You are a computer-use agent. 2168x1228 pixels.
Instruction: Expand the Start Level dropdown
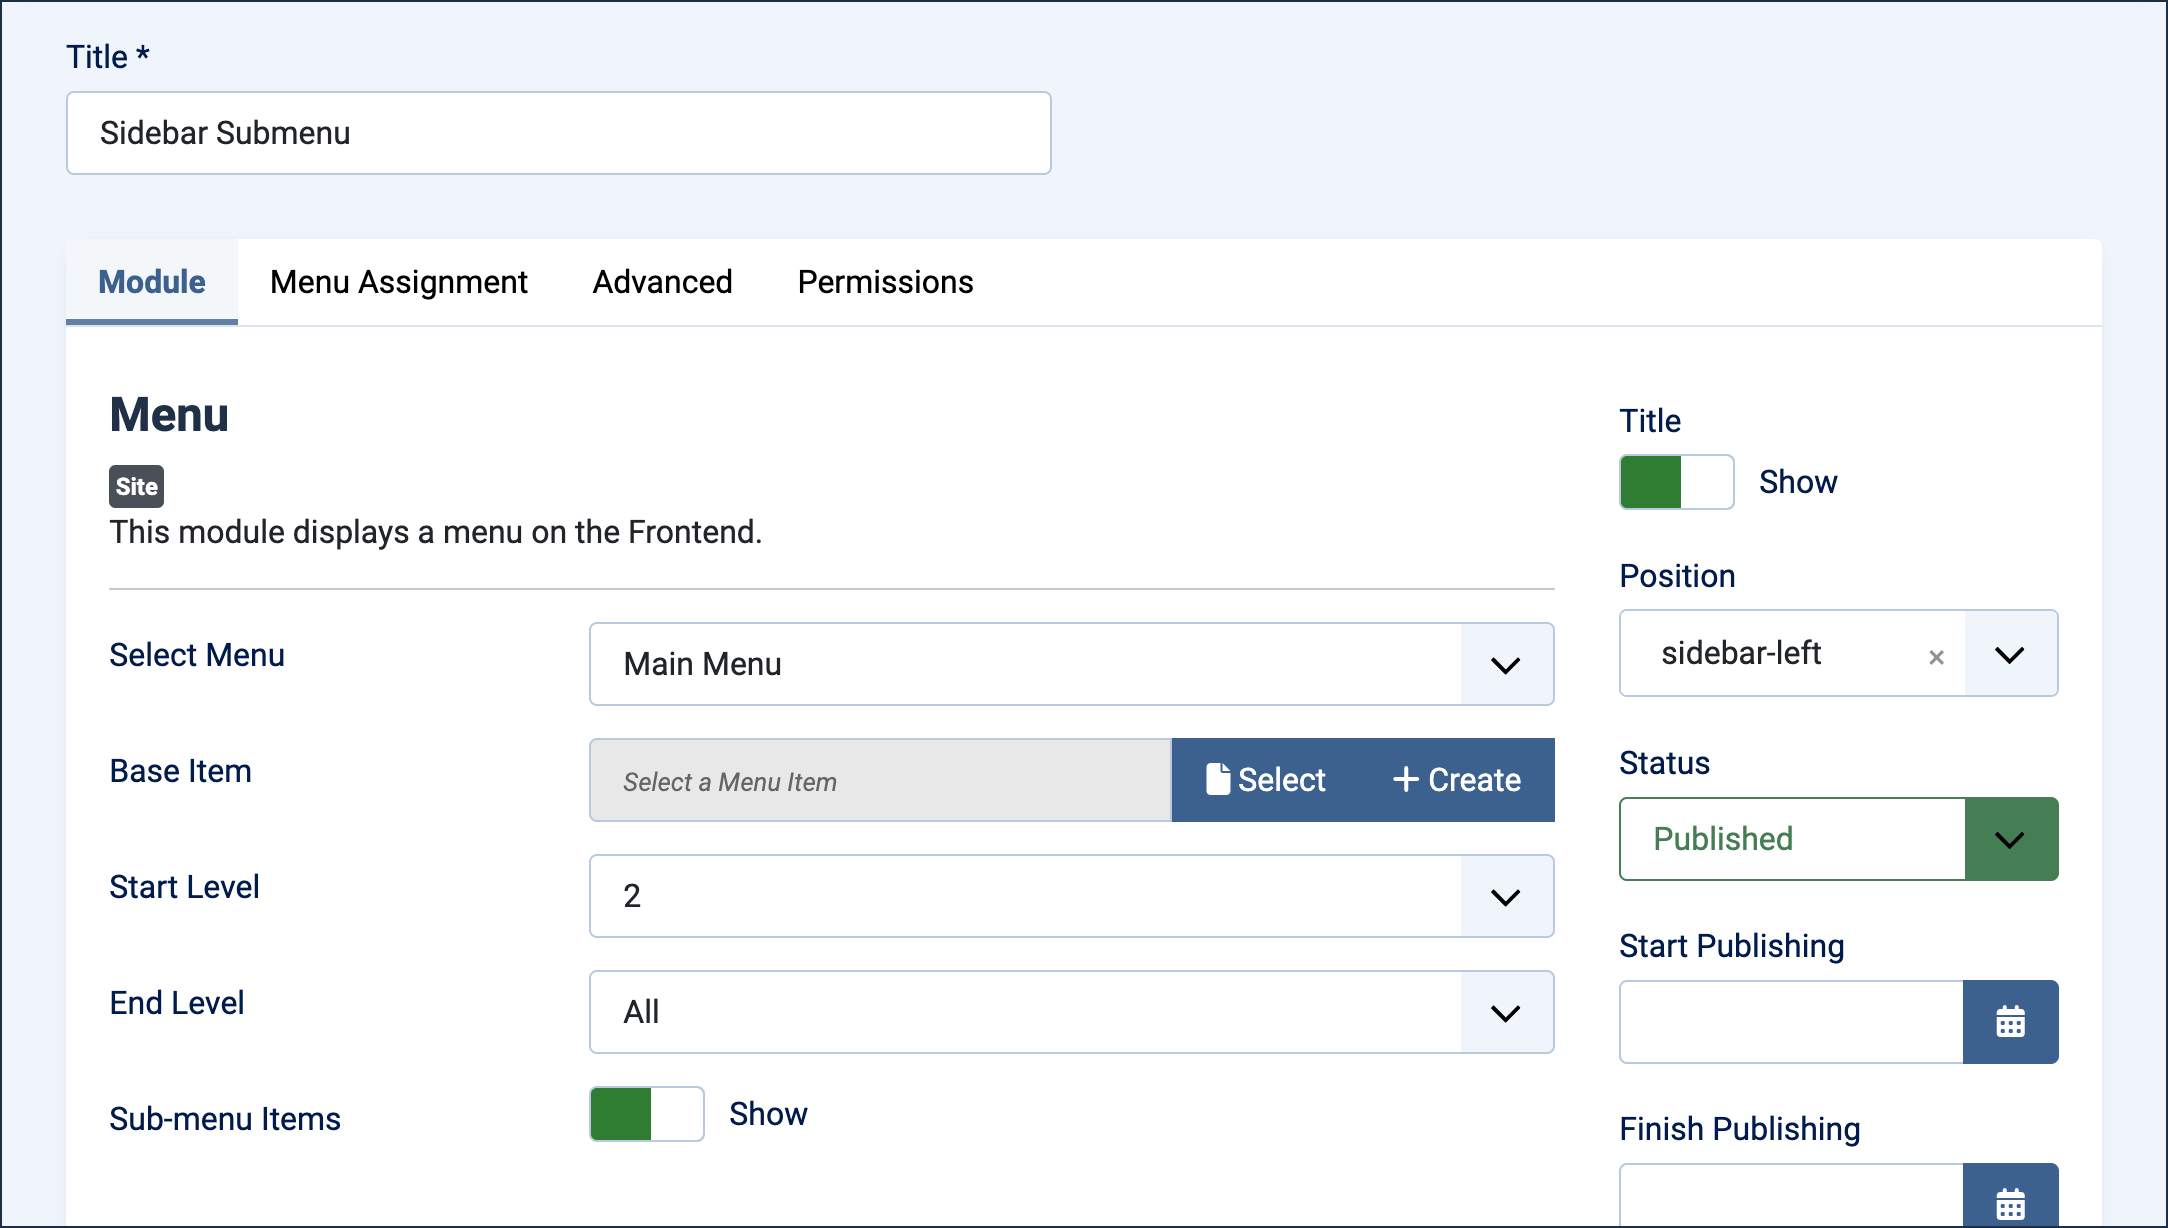point(1072,896)
